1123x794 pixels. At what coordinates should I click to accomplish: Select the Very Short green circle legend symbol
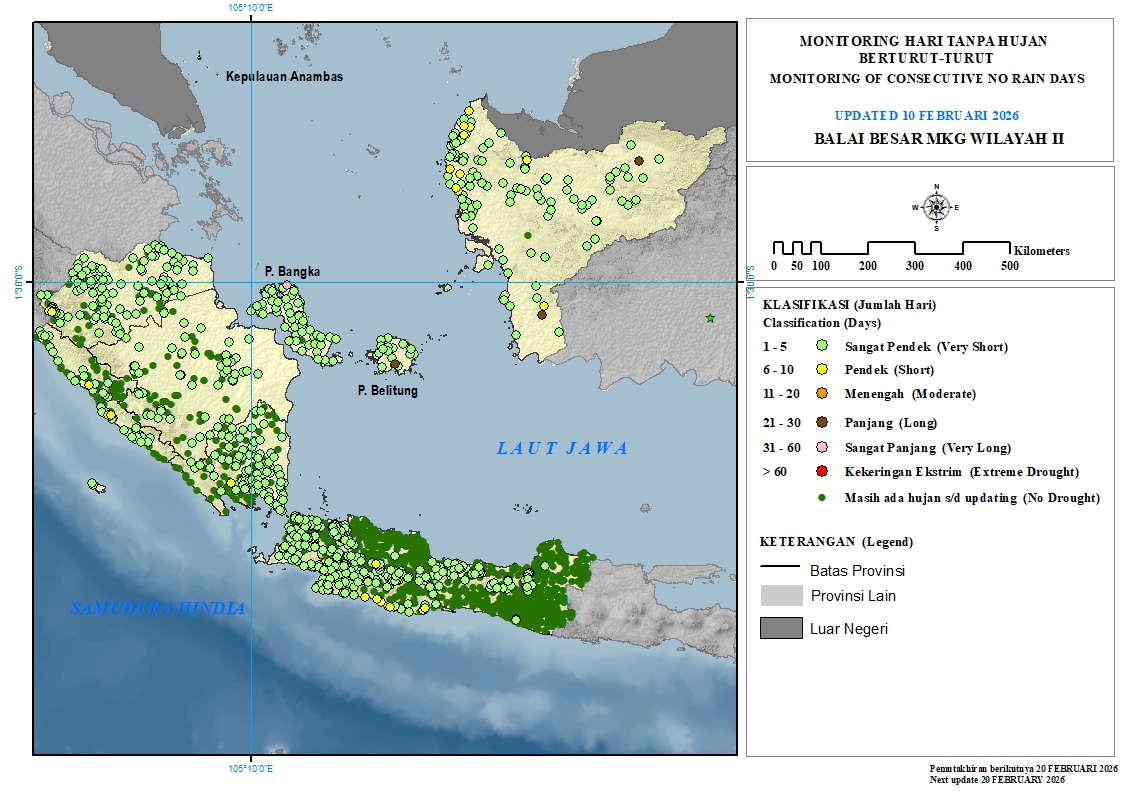[x=822, y=347]
